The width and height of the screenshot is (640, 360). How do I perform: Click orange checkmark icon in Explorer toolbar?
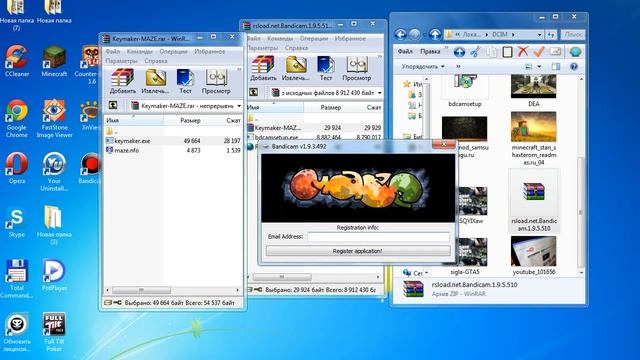click(x=539, y=51)
